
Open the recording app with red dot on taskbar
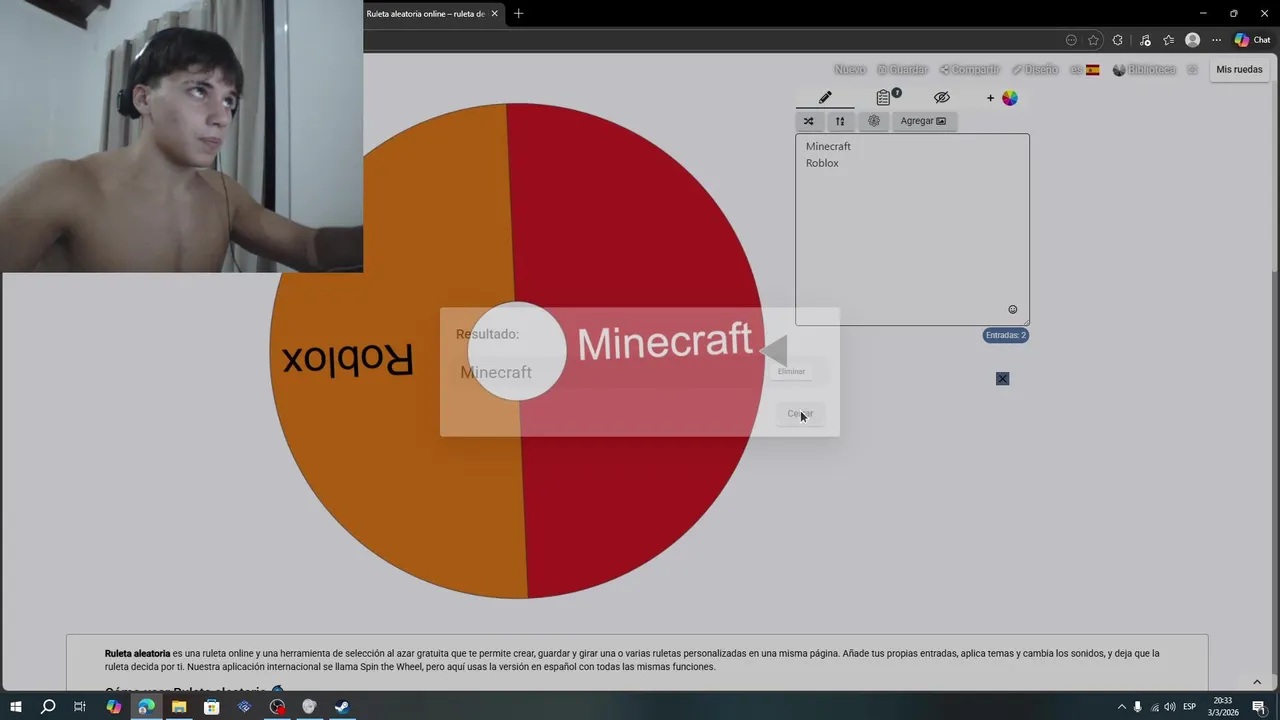click(x=277, y=707)
